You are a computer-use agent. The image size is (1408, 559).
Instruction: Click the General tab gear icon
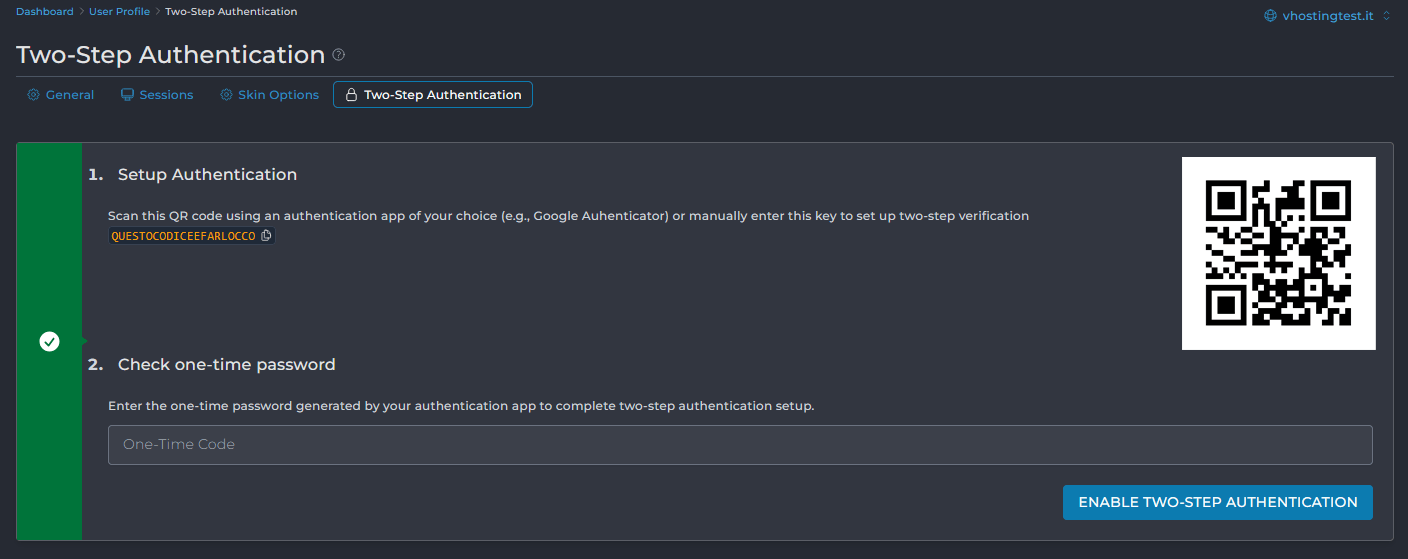tap(33, 95)
